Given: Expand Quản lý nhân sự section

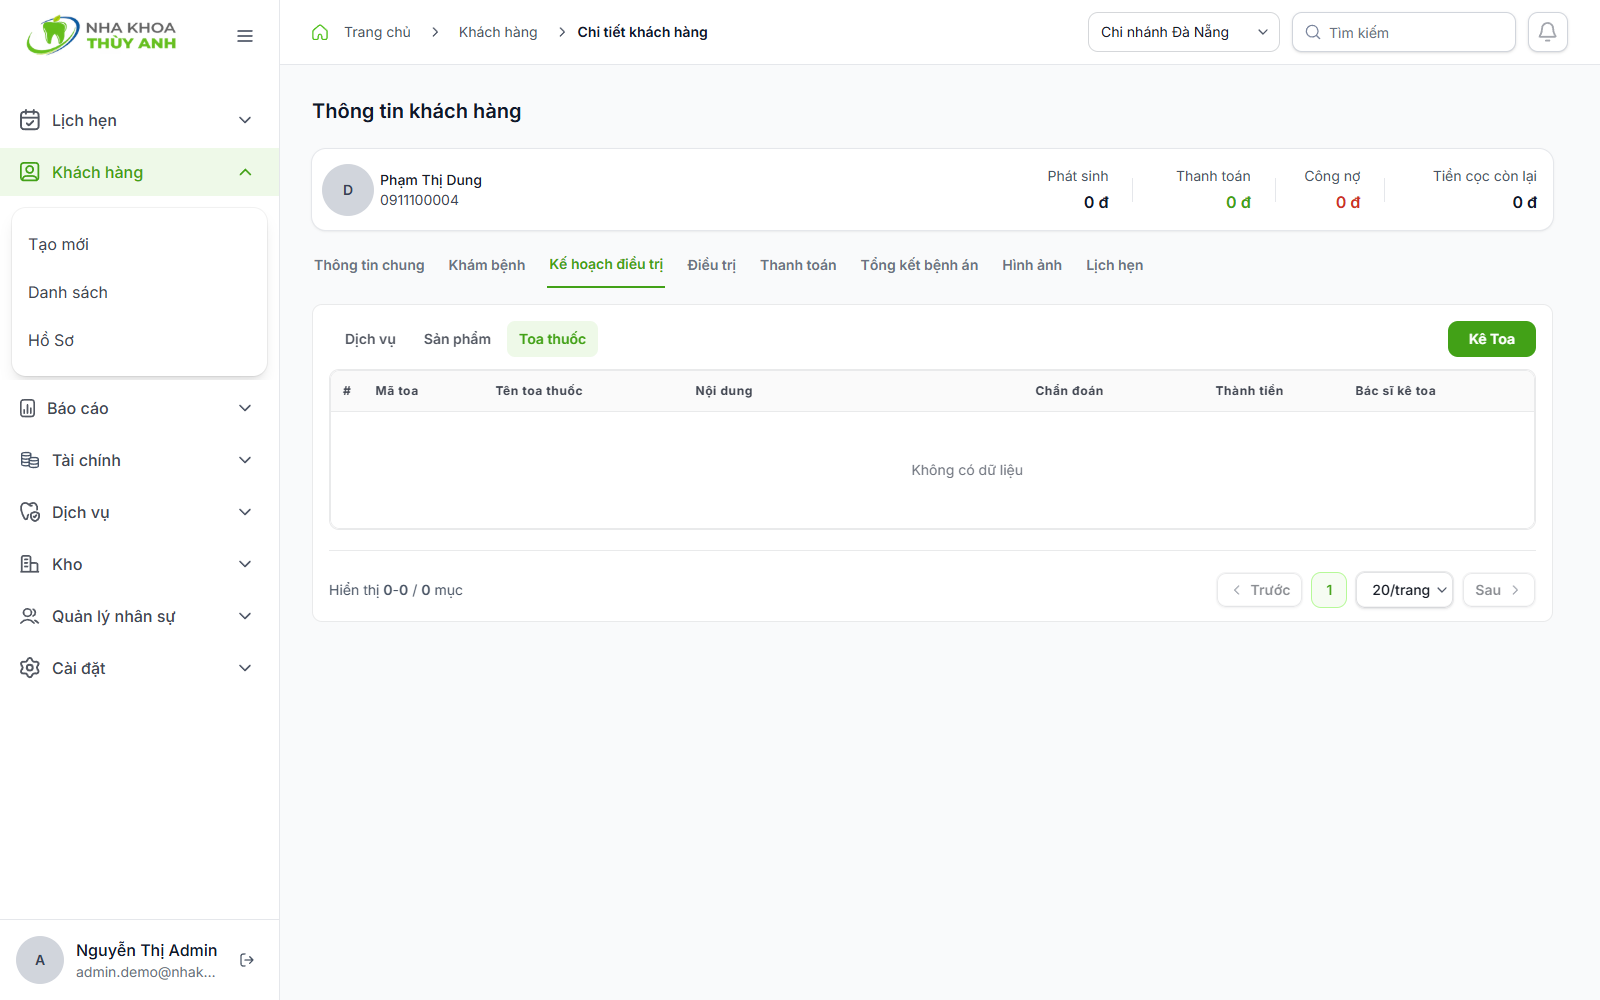Looking at the screenshot, I should (x=136, y=616).
